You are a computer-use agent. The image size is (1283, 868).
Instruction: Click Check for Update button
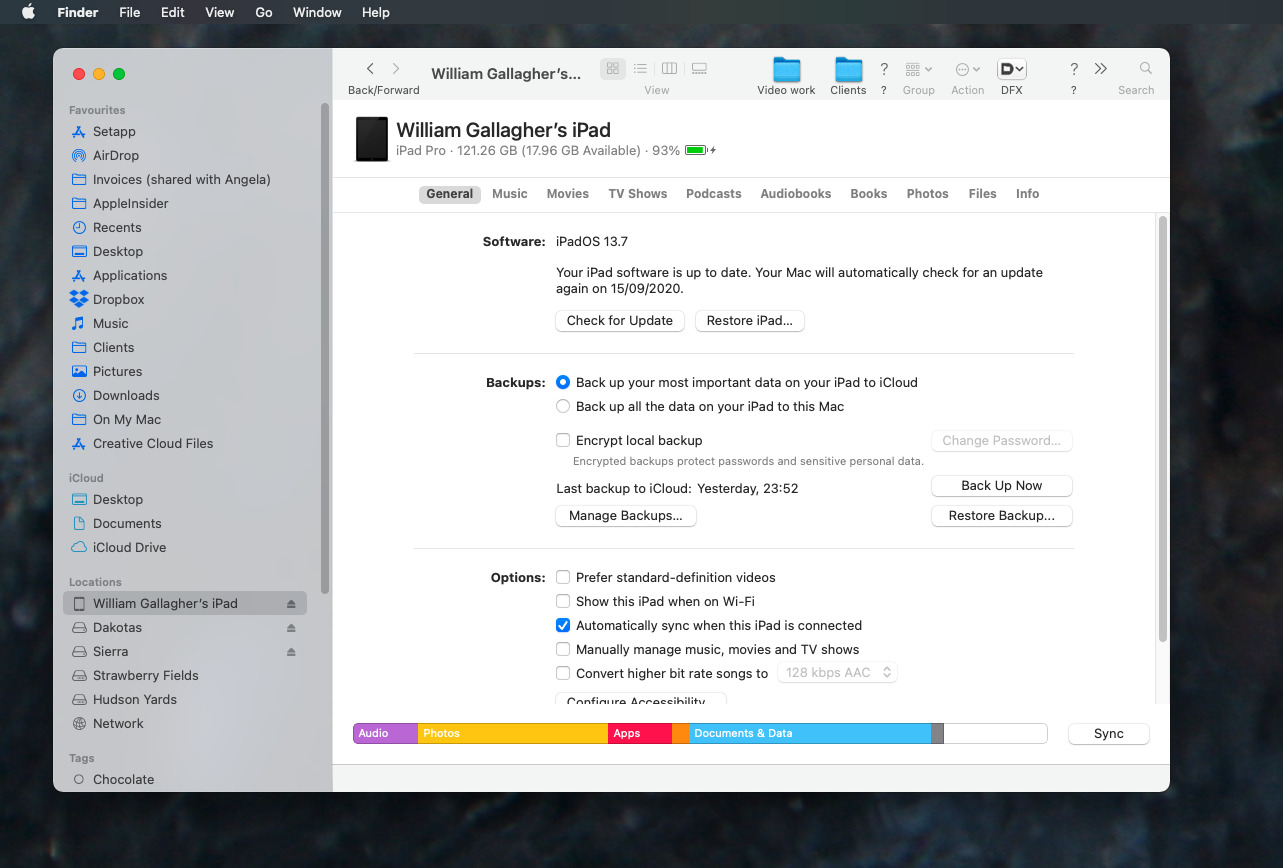click(x=620, y=321)
